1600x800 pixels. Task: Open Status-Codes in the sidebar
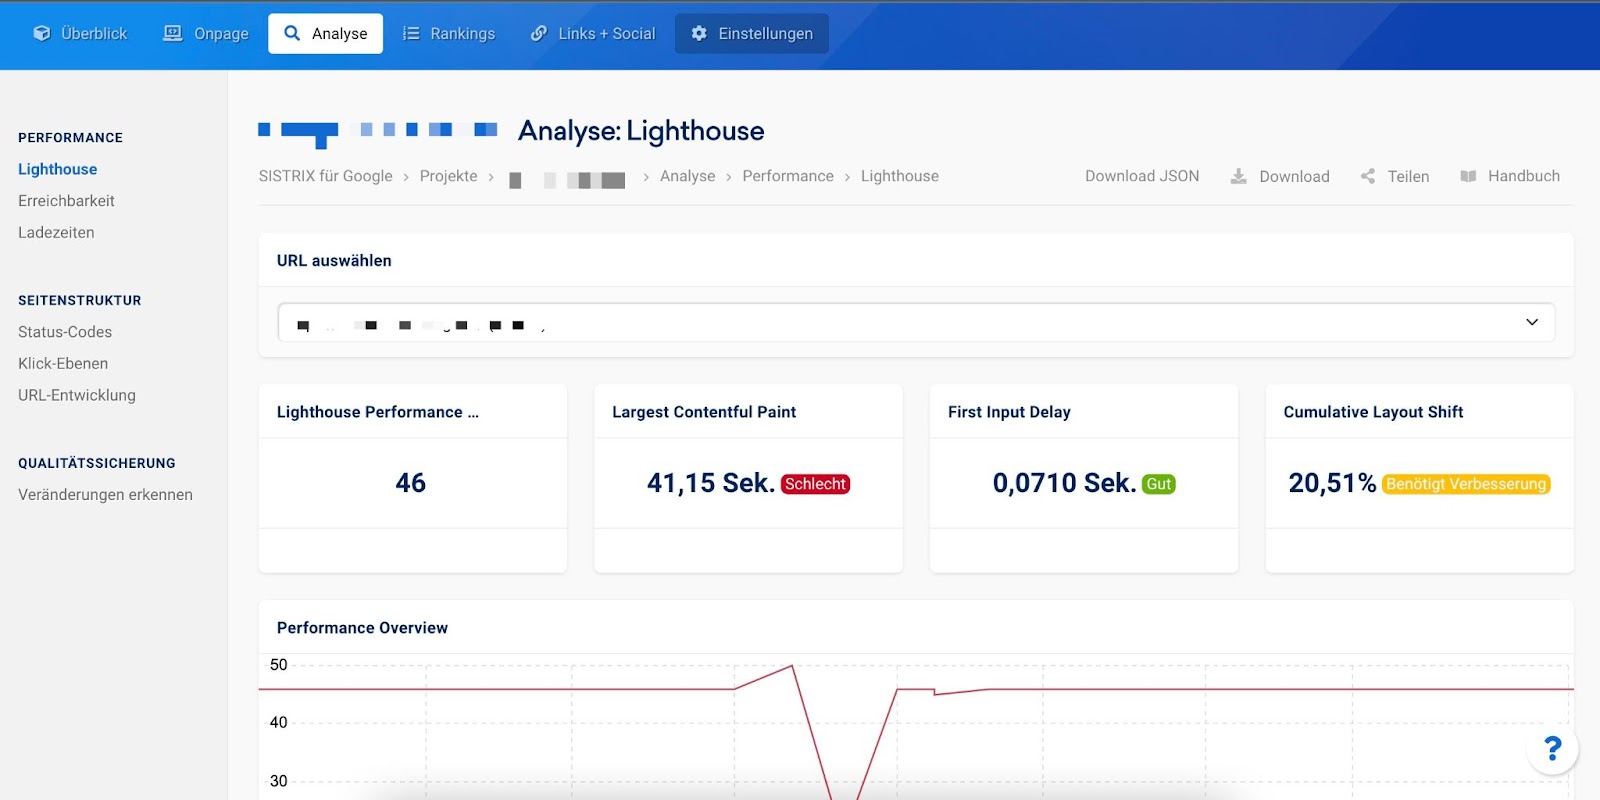click(65, 332)
